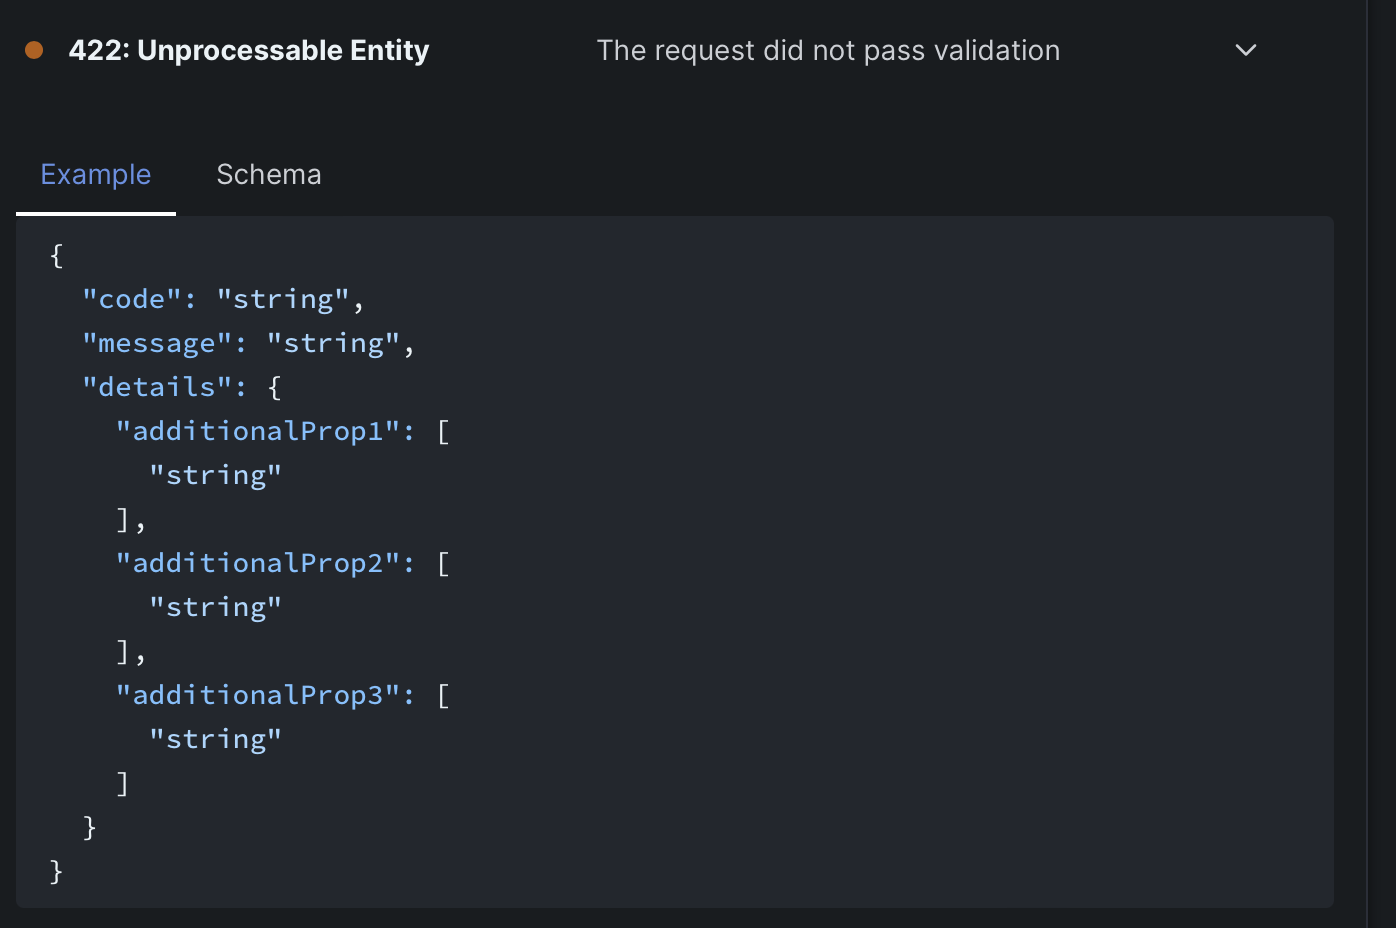
Task: Click the additionalProp1 property name
Action: point(257,431)
